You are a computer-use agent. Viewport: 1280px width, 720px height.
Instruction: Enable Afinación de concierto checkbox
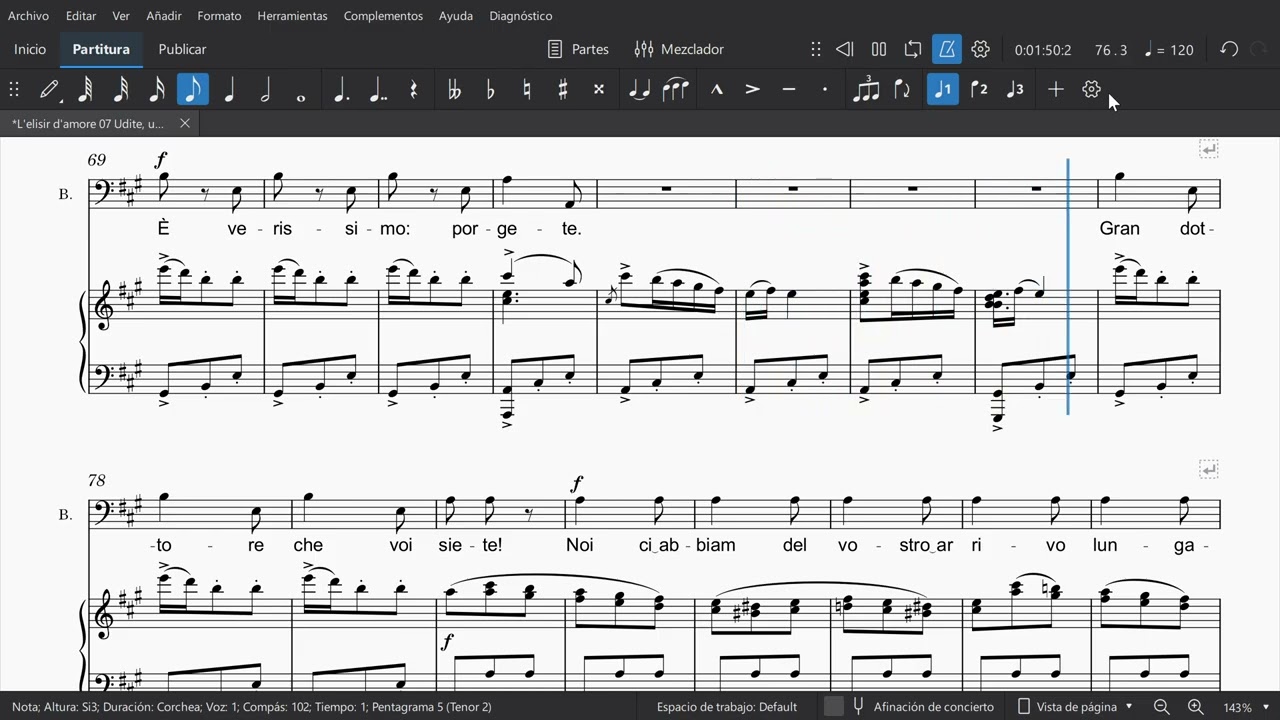tap(834, 707)
